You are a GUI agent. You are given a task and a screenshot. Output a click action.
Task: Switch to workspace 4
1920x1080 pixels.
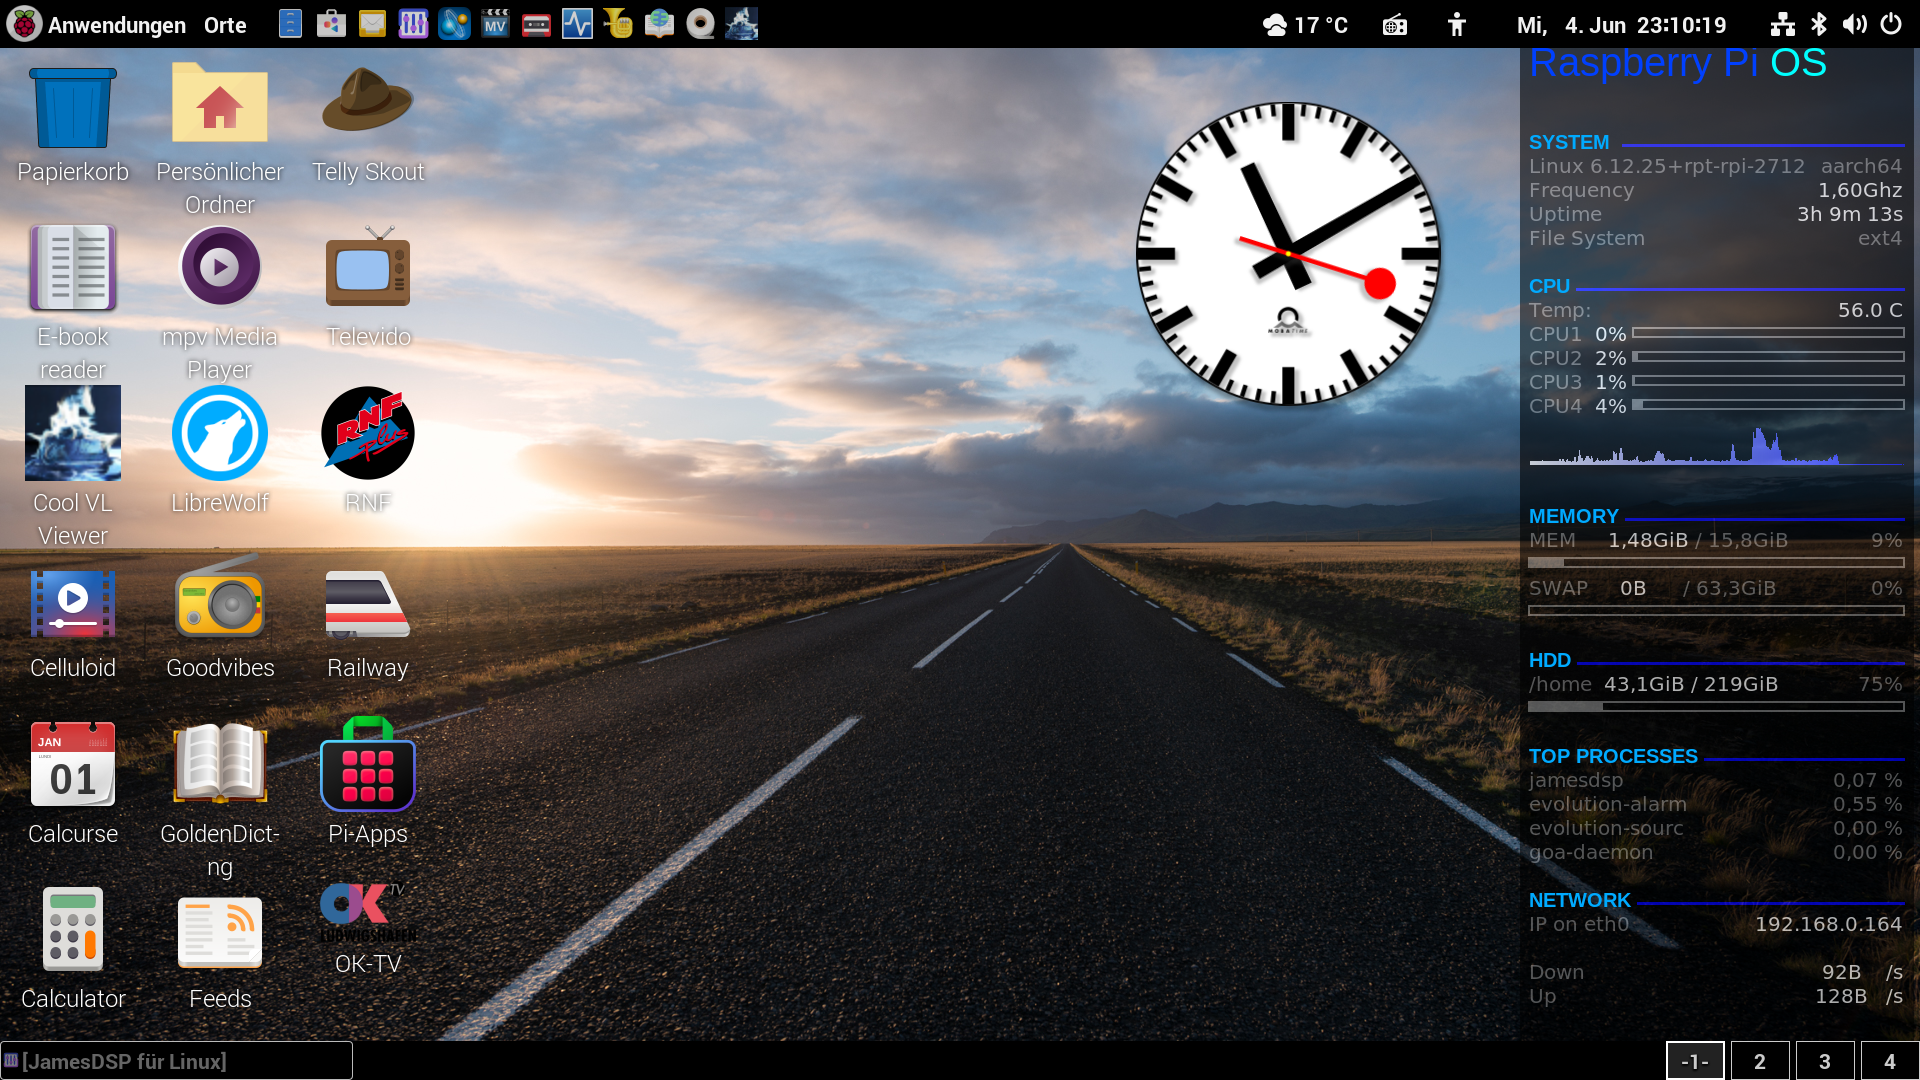1889,1061
